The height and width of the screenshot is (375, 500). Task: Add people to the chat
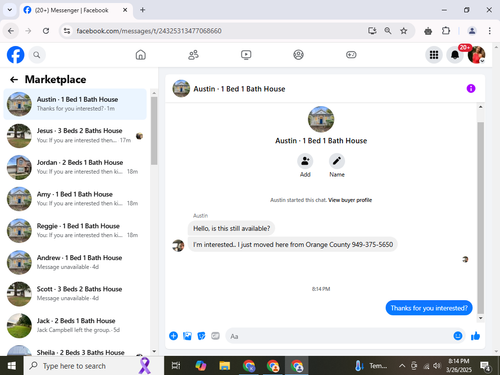tap(305, 161)
